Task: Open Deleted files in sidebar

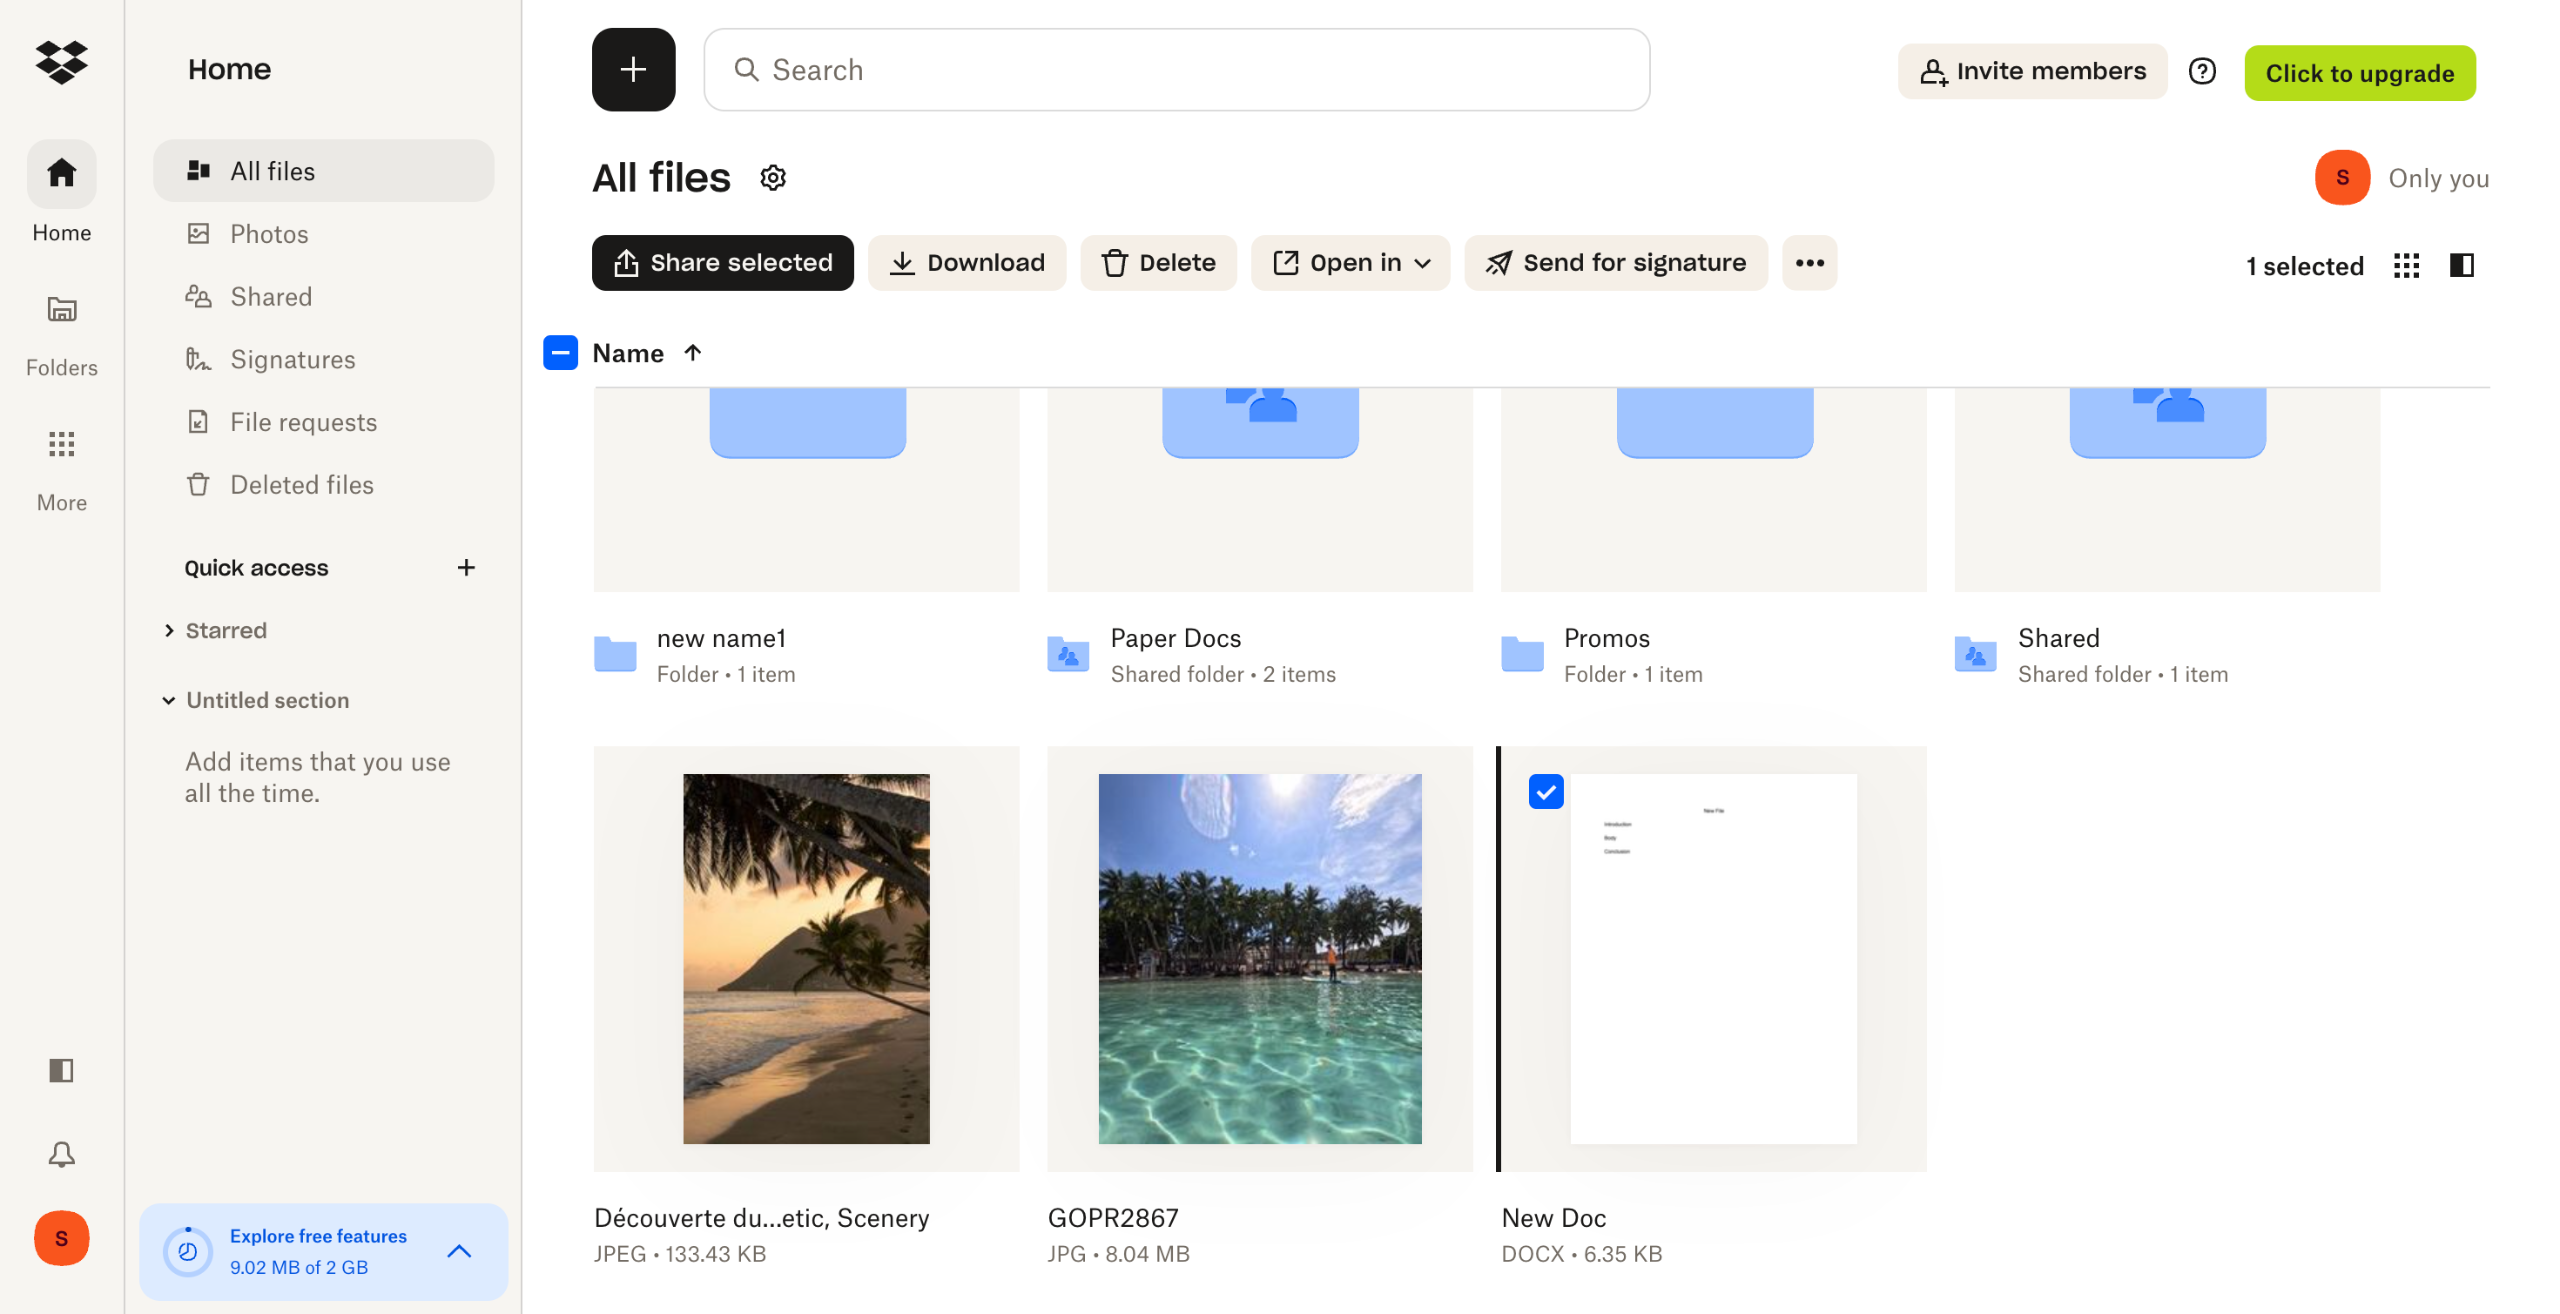Action: pos(301,485)
